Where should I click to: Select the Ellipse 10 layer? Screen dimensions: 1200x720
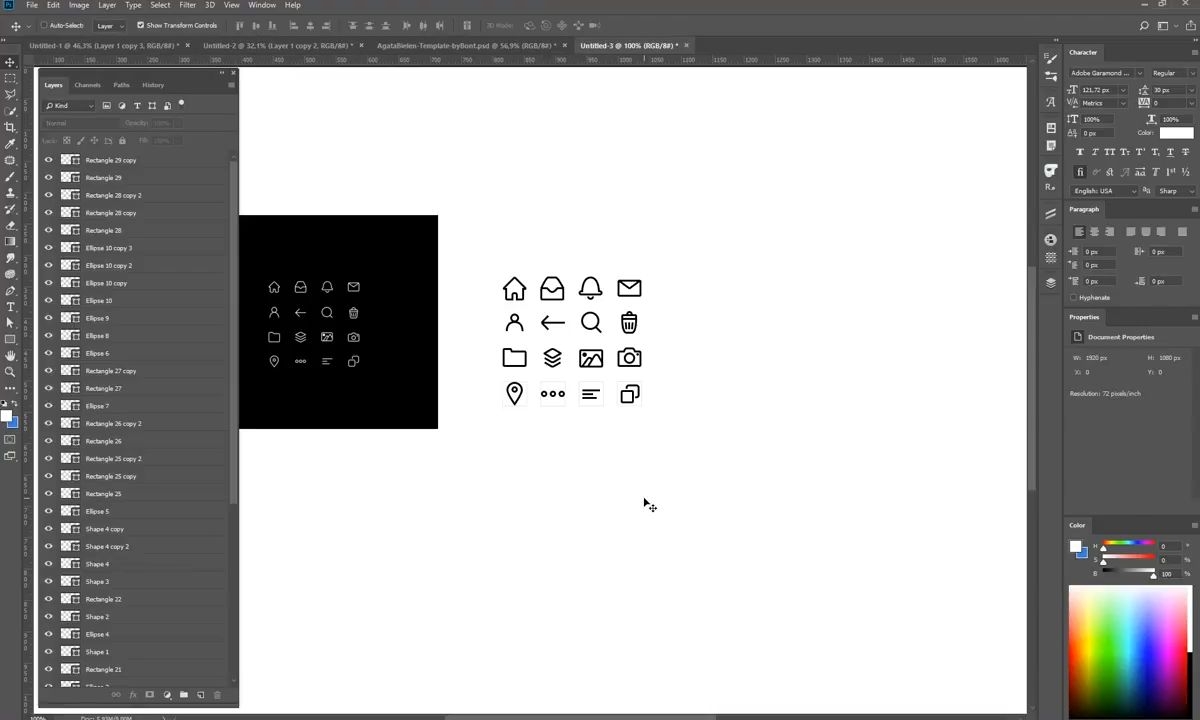[x=133, y=301]
